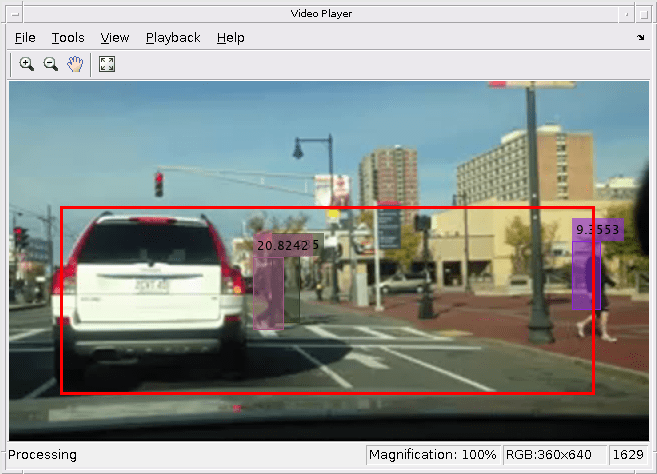The width and height of the screenshot is (657, 474).
Task: Maximize the Video Player window
Action: coord(643,14)
